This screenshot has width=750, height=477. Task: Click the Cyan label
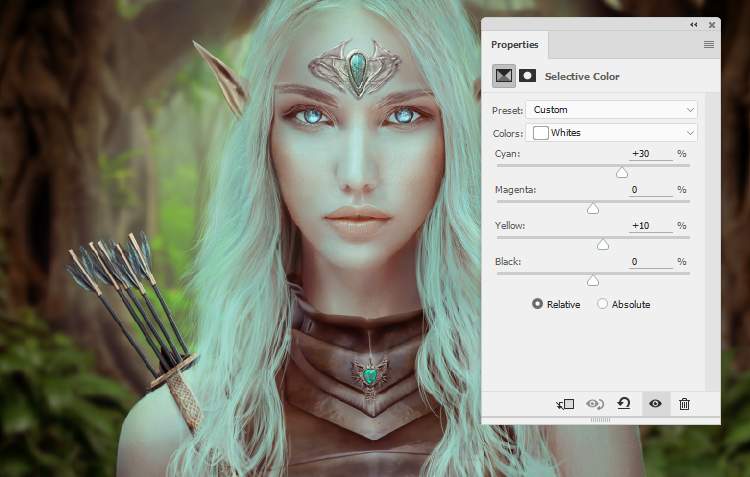click(x=507, y=154)
